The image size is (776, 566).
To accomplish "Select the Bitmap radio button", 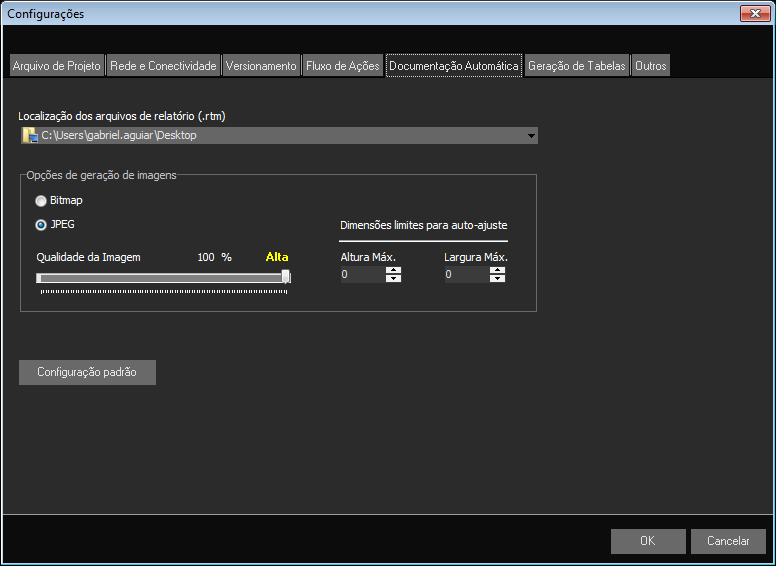I will [x=41, y=201].
